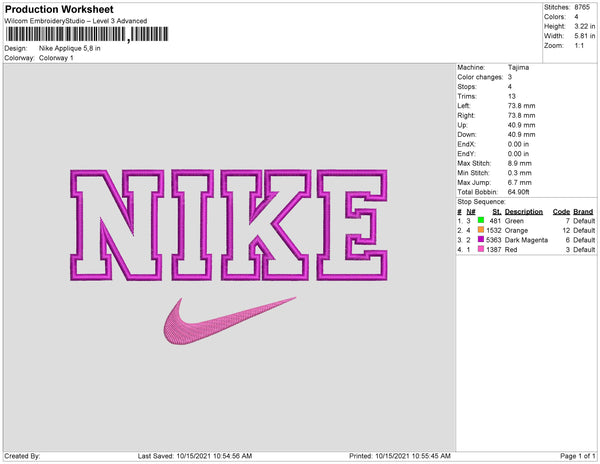Click the Max Jump value 6.7 mm
Viewport: 600px width, 464px height.
pos(520,182)
